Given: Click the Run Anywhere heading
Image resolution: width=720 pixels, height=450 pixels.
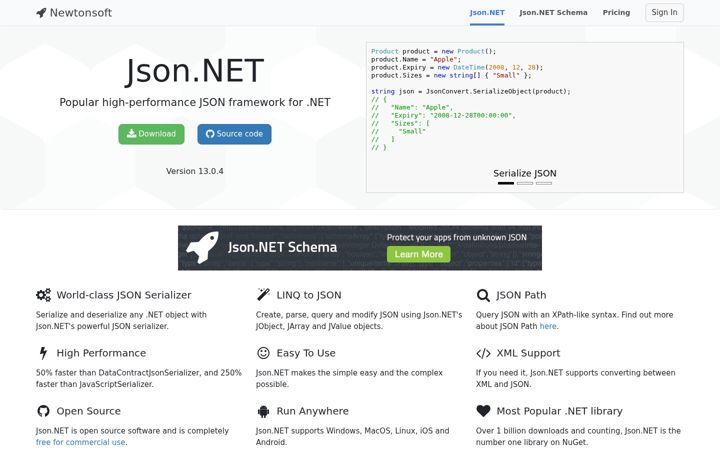Looking at the screenshot, I should pos(312,411).
